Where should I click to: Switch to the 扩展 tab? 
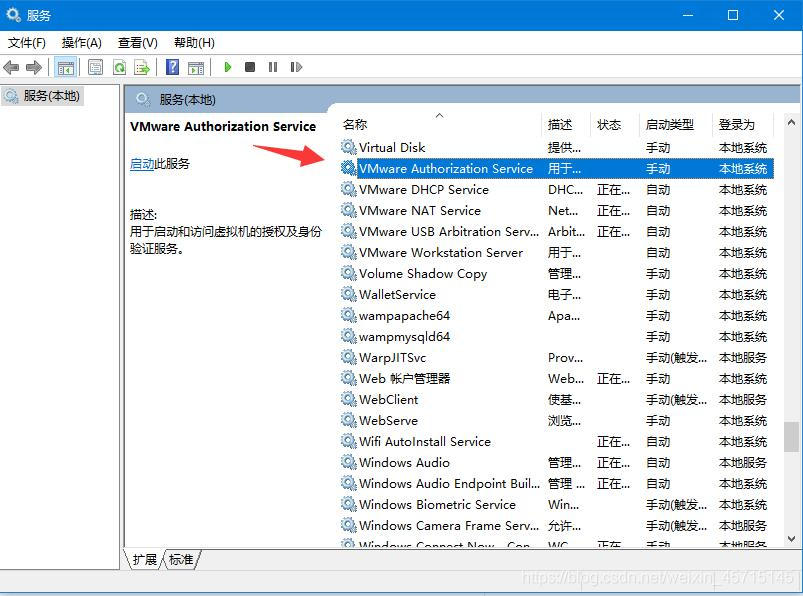pos(144,559)
